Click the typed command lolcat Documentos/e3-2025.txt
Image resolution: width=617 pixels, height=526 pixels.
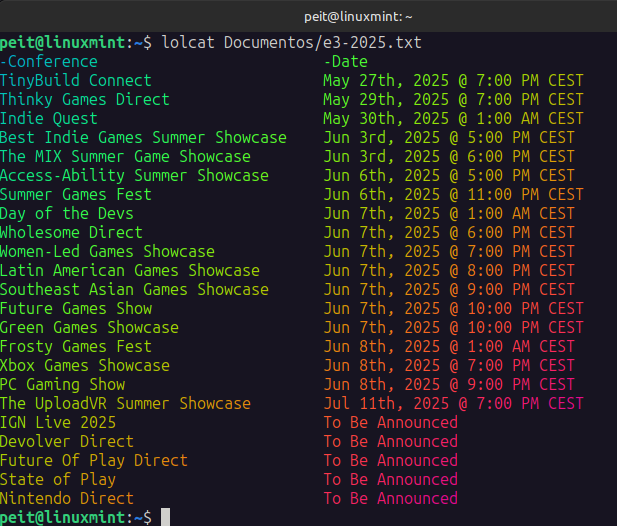tap(292, 42)
